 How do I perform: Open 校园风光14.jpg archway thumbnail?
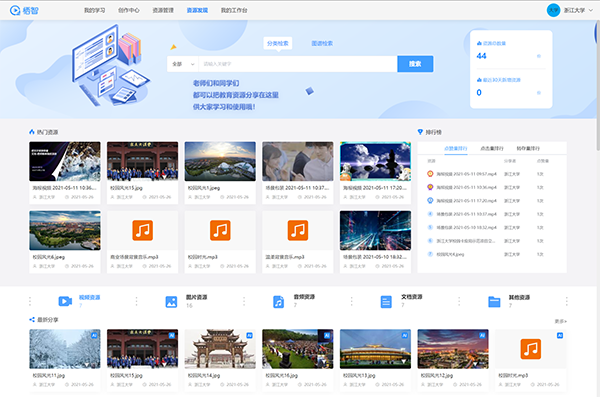point(220,349)
